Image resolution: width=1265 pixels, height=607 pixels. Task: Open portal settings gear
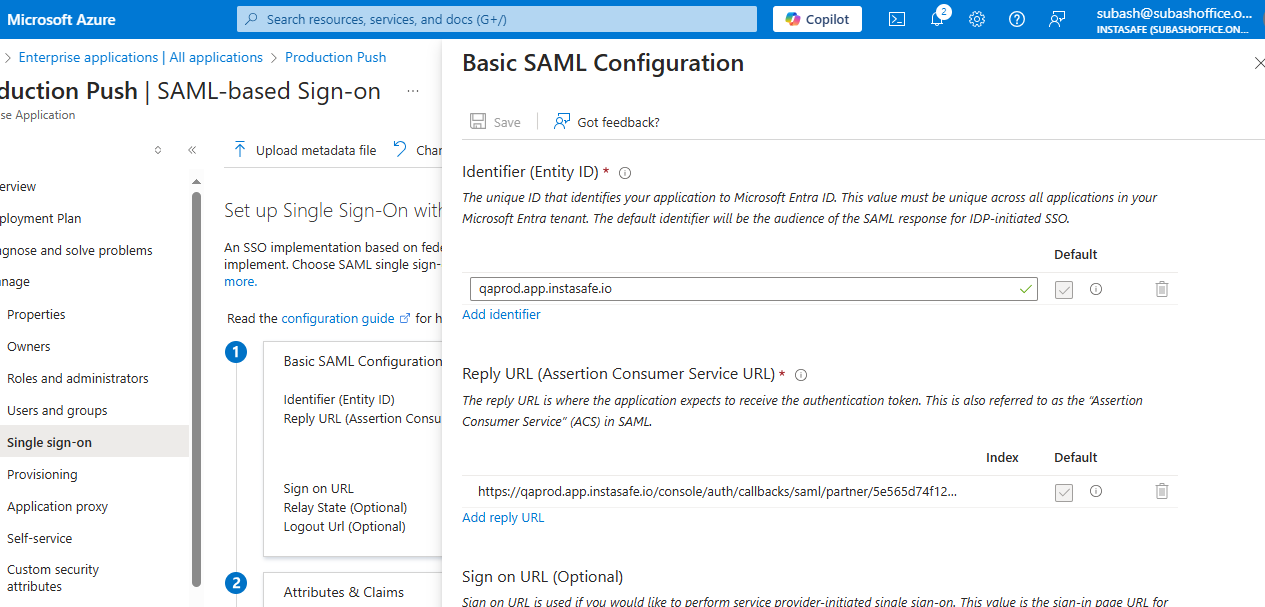[x=977, y=19]
